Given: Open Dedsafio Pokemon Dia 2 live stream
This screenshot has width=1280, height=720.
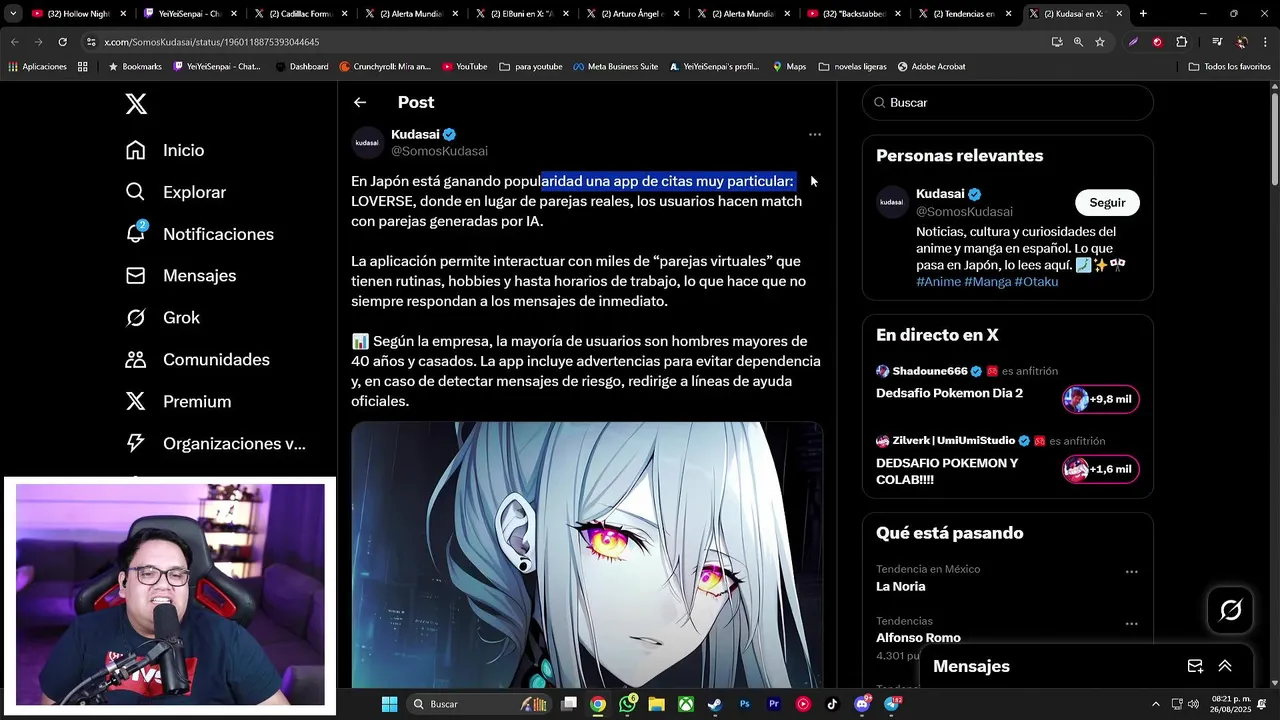Looking at the screenshot, I should [x=949, y=393].
